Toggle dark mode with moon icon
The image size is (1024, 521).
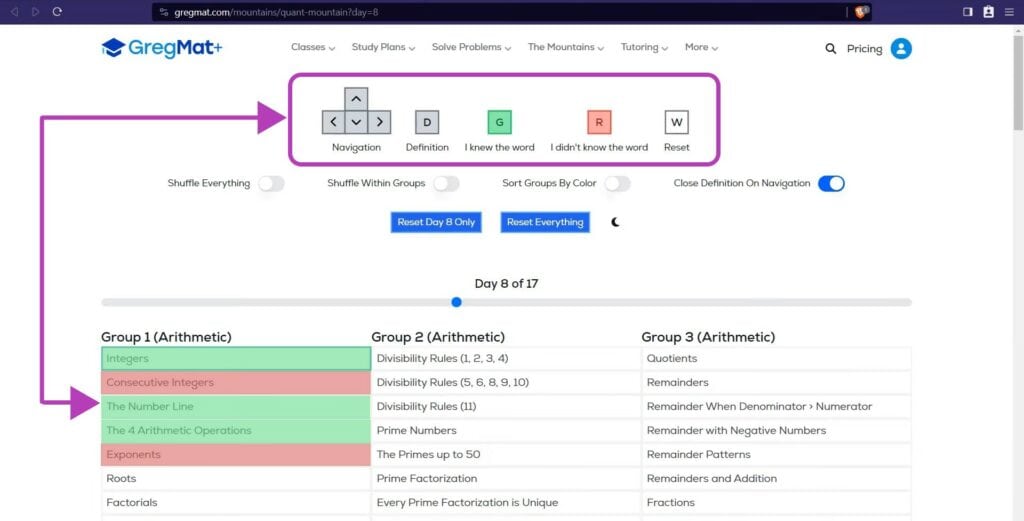coord(615,222)
